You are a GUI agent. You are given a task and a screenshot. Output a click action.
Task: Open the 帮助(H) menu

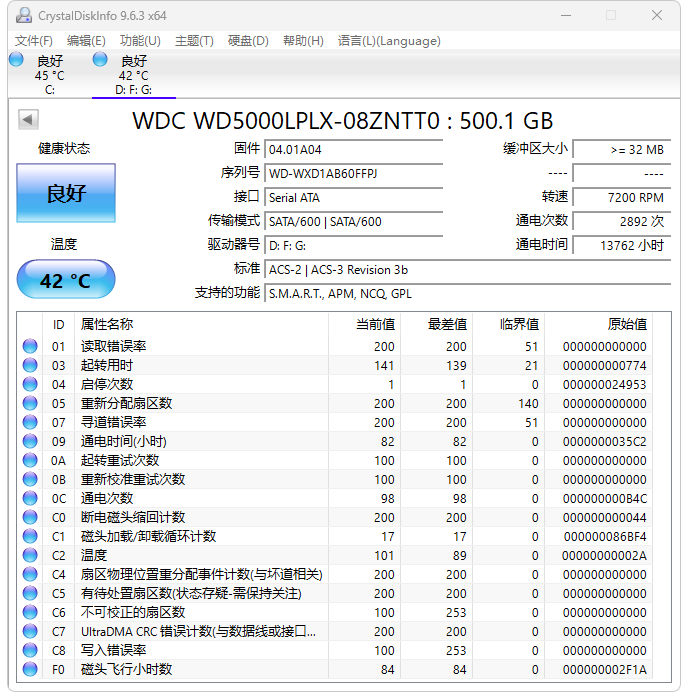303,41
